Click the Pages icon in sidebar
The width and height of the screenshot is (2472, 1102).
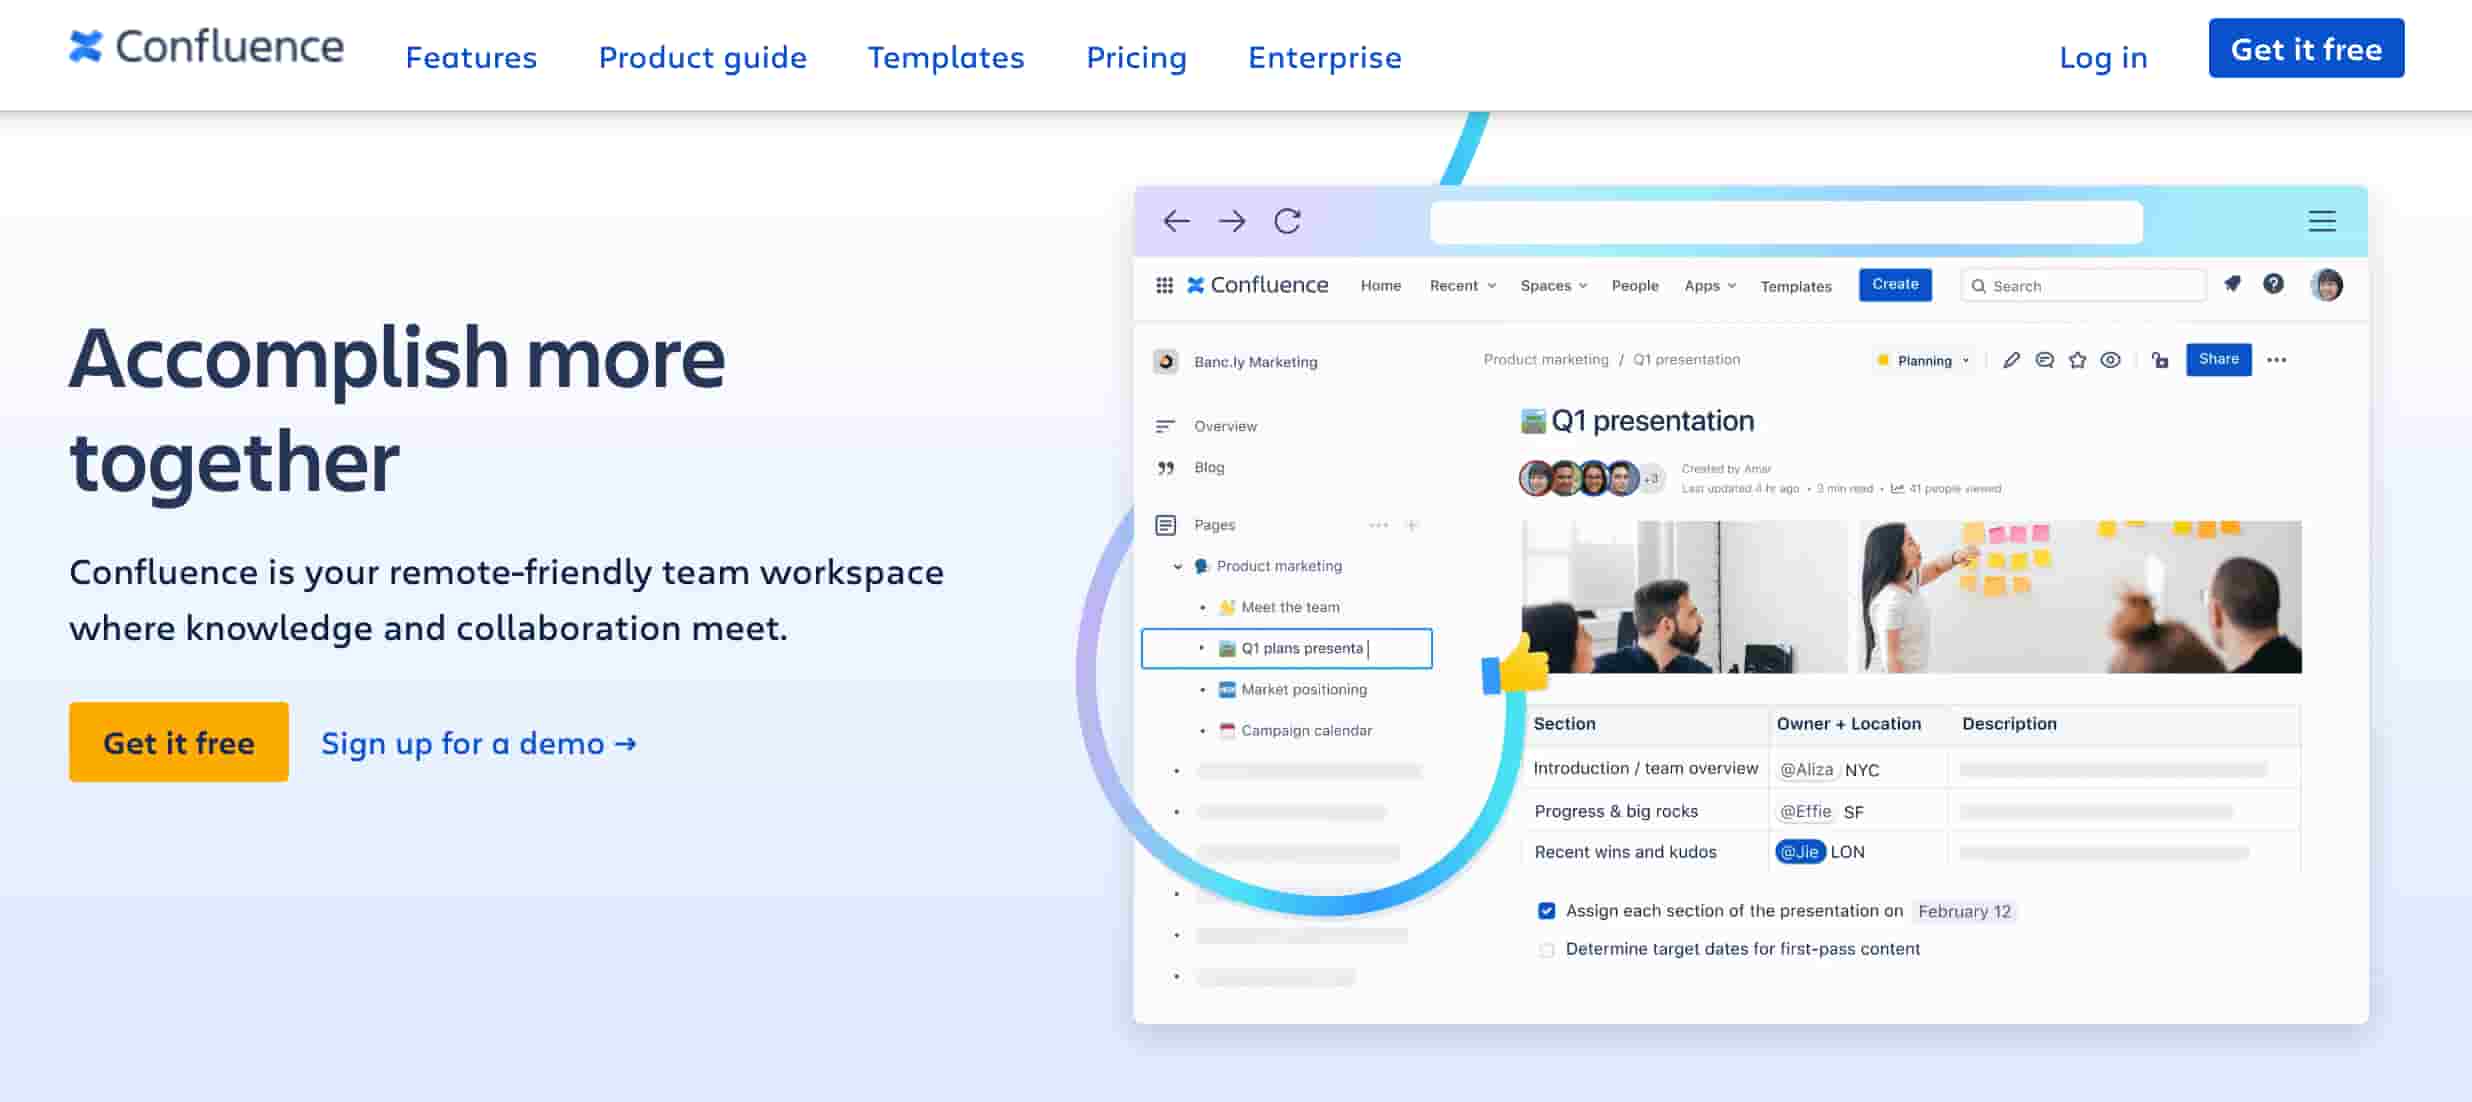(1165, 525)
